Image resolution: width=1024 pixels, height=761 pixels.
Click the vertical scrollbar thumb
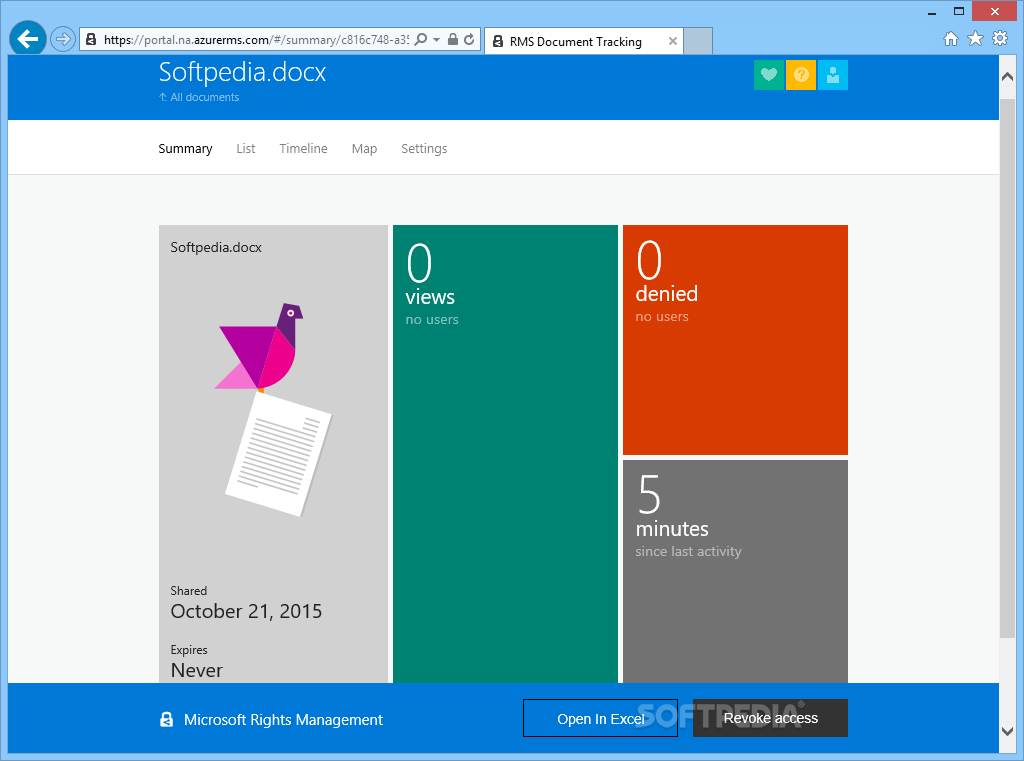coord(1007,368)
